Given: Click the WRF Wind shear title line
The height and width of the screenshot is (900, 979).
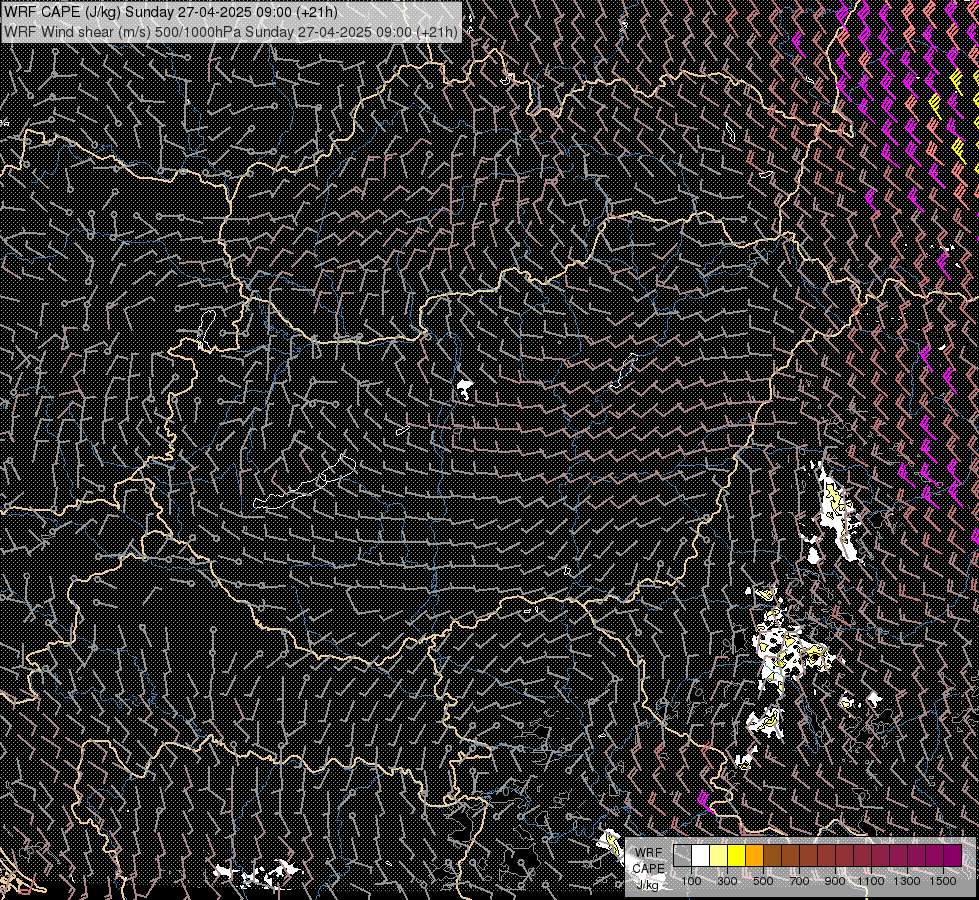Looking at the screenshot, I should (x=230, y=31).
